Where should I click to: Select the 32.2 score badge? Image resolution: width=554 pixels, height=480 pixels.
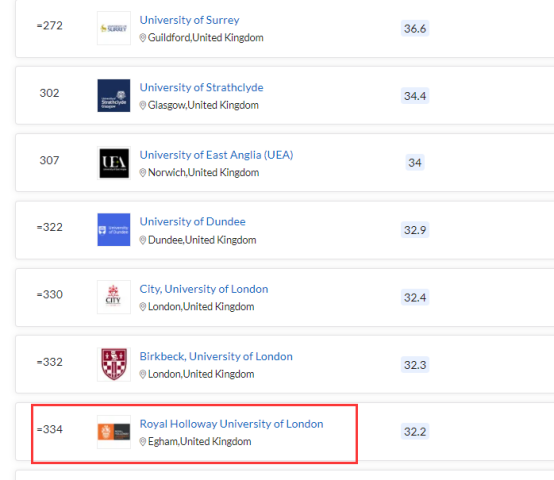point(415,432)
